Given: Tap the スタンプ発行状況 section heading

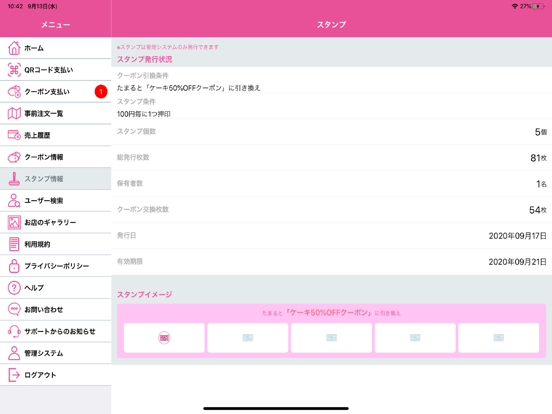Looking at the screenshot, I should [145, 59].
